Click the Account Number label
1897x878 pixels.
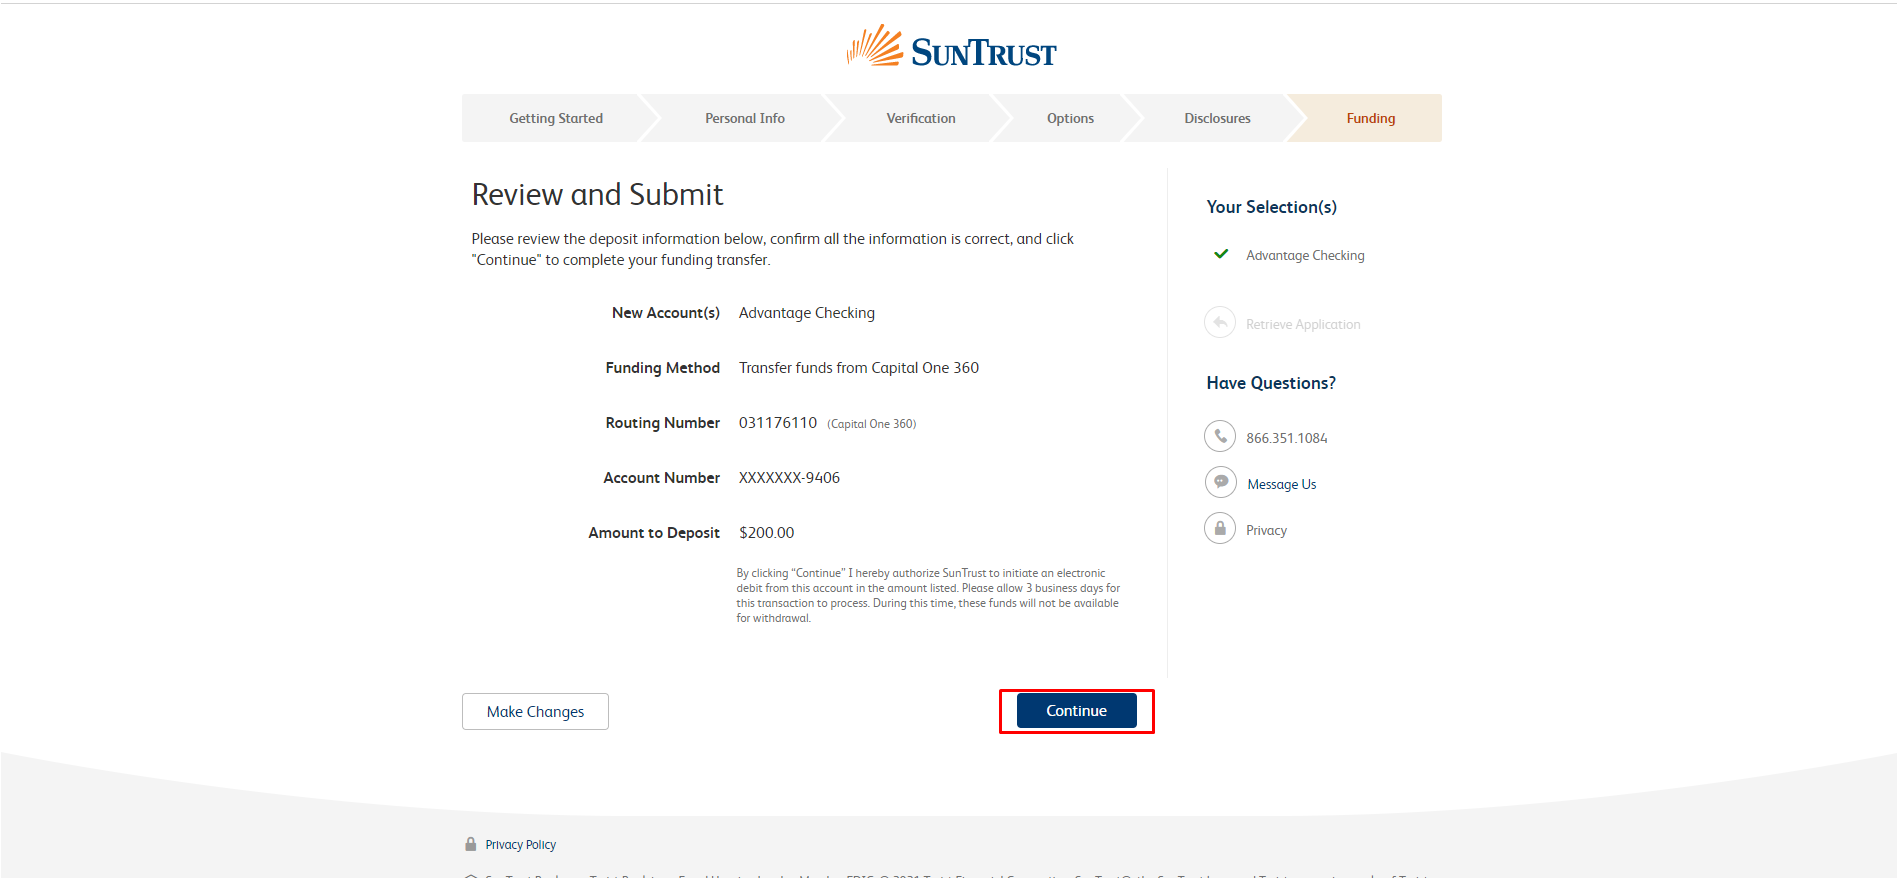662,478
